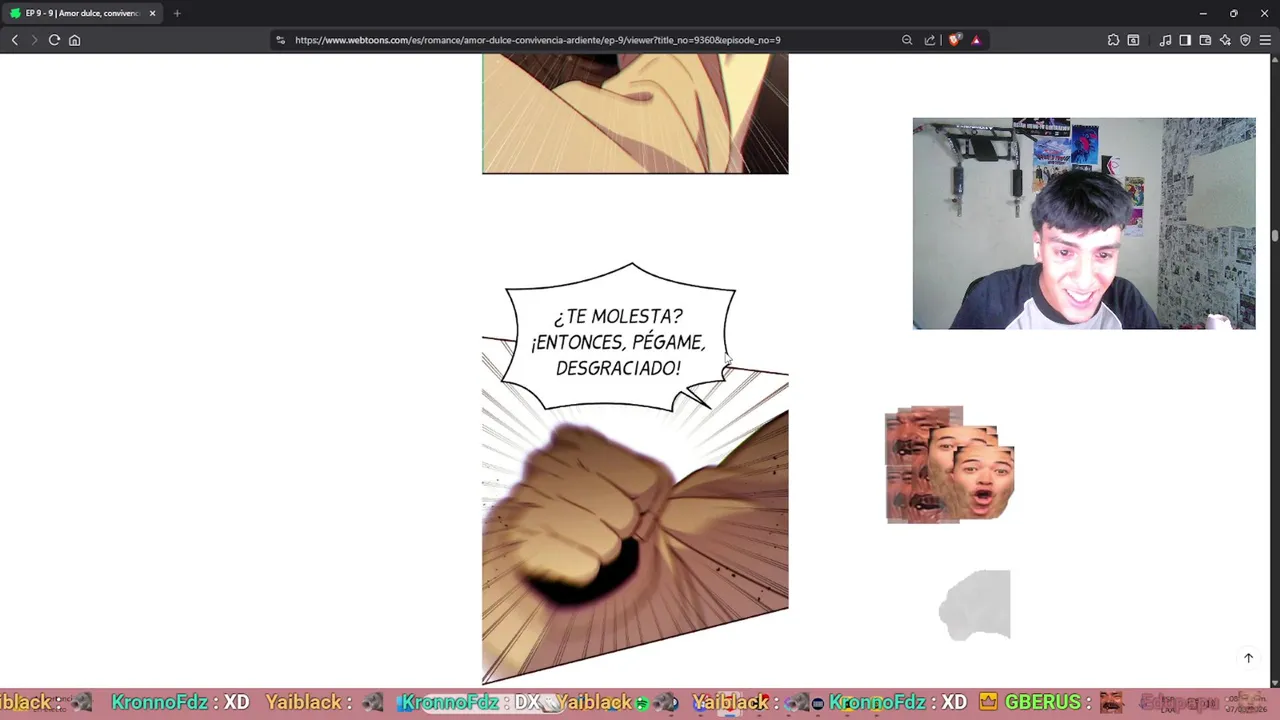Open the Brave VPN shield icon
The width and height of the screenshot is (1280, 720).
[x=1245, y=40]
